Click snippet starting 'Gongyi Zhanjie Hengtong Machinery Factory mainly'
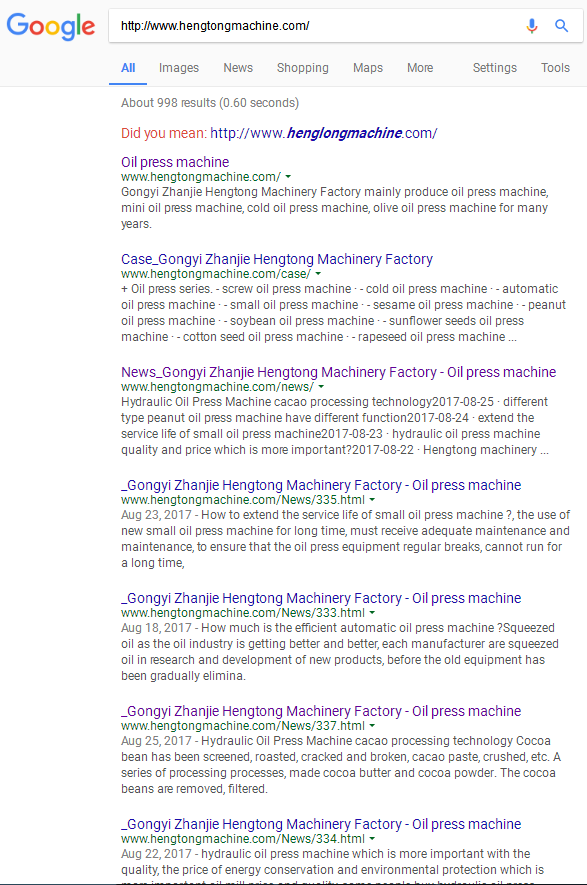Viewport: 587px width, 885px height. tap(335, 208)
